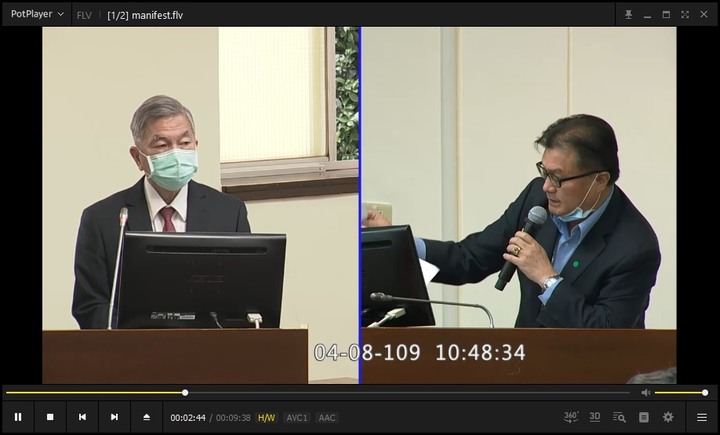Toggle the H/W hardware acceleration indicator
The height and width of the screenshot is (435, 720).
point(266,418)
